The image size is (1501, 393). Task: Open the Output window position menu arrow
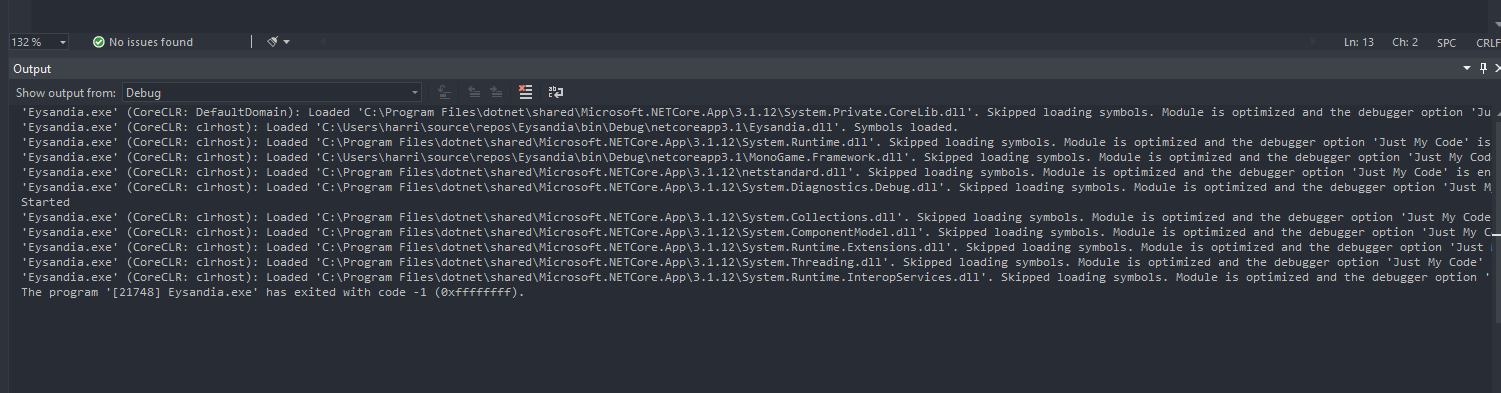(x=1467, y=69)
